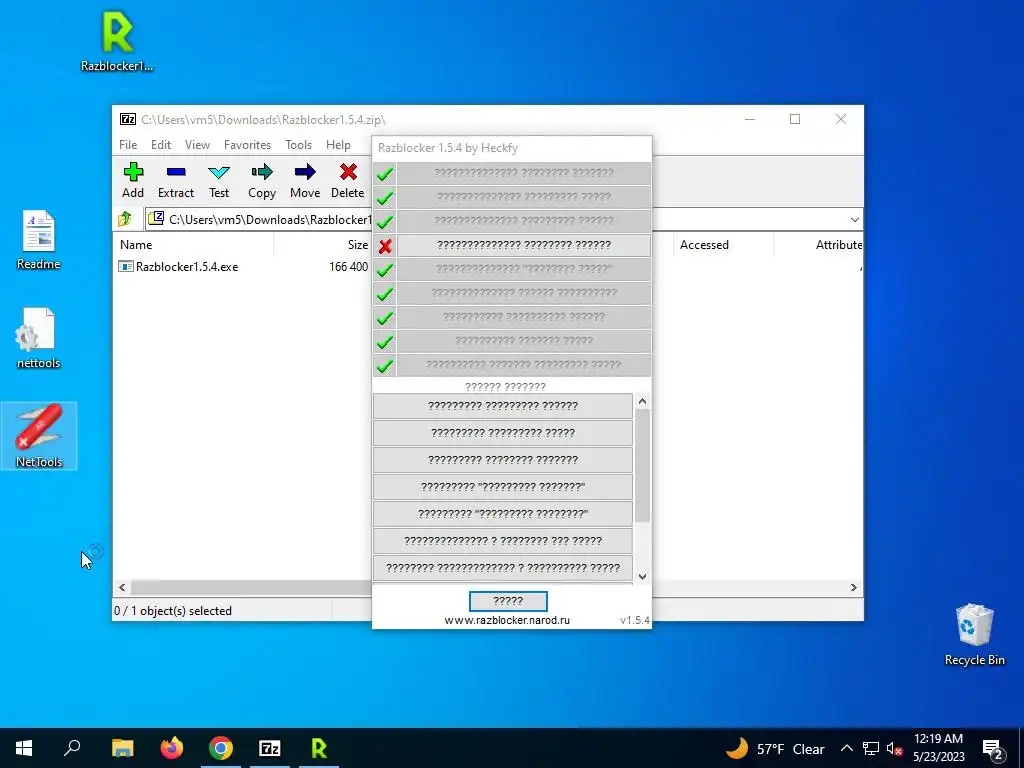Click the red Delete icon in 7-Zip

[x=348, y=172]
